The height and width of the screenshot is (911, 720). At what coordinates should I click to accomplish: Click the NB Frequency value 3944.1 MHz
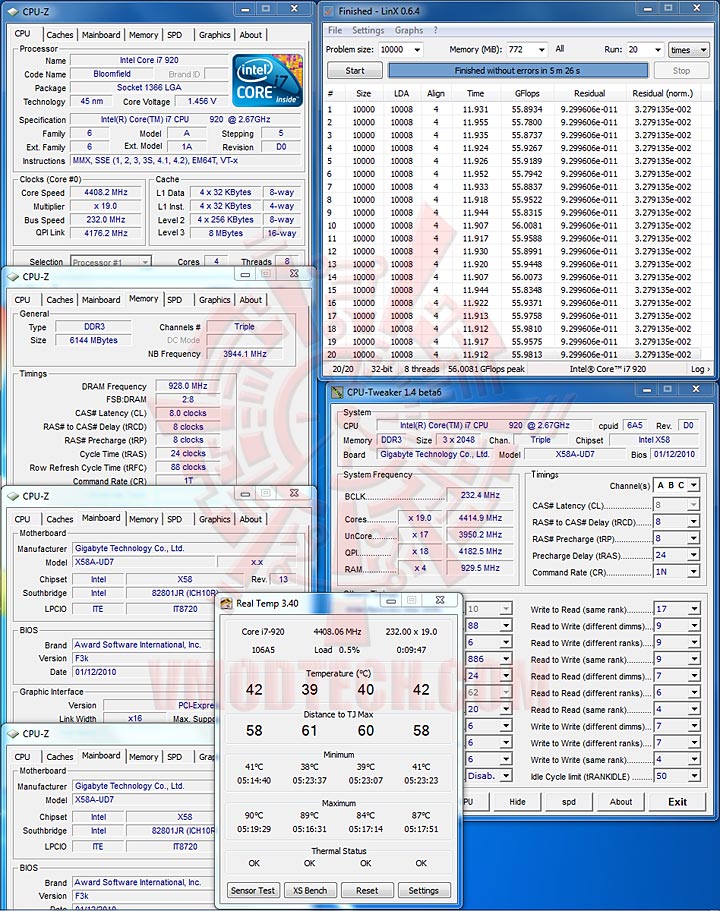[x=245, y=354]
